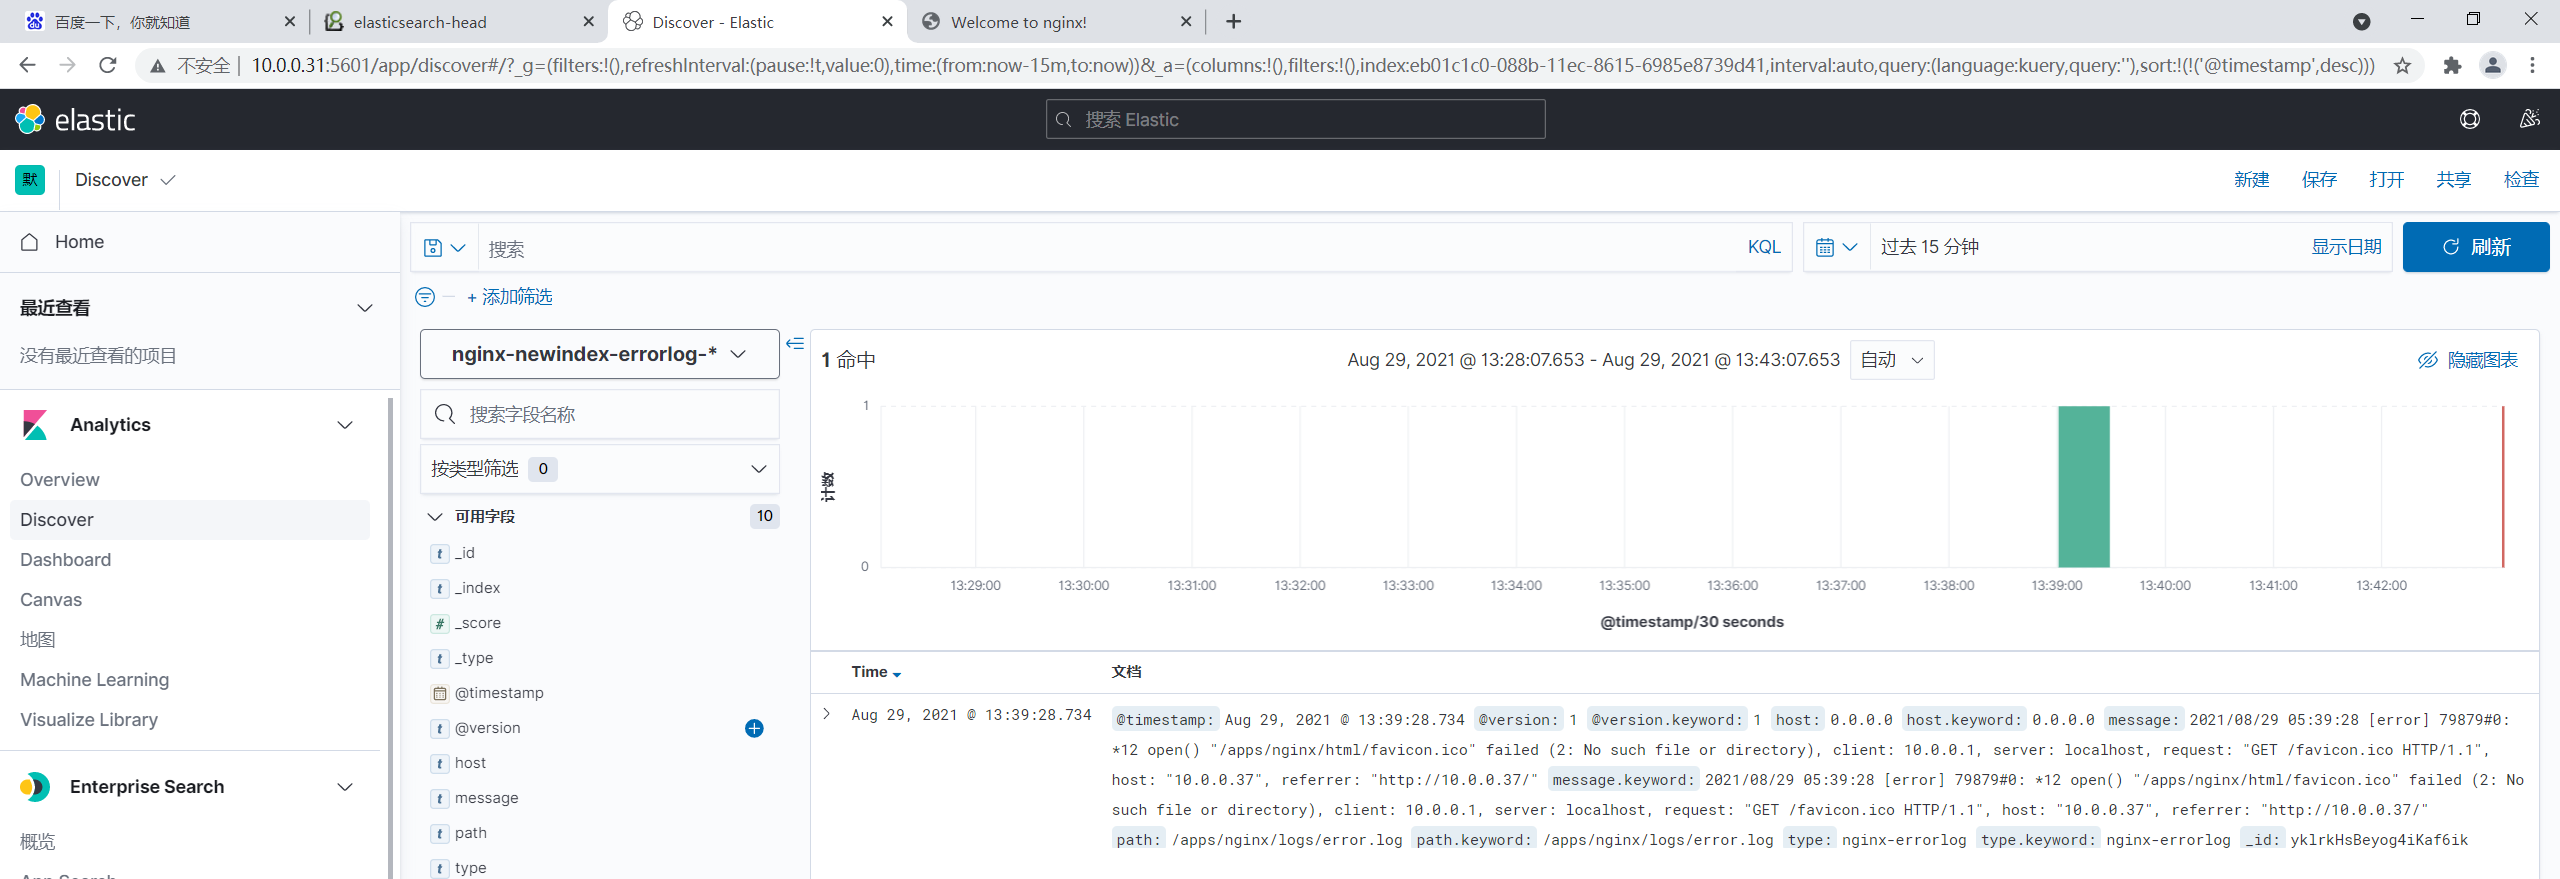
Task: Collapse the field sidebar arrow icon
Action: [795, 343]
